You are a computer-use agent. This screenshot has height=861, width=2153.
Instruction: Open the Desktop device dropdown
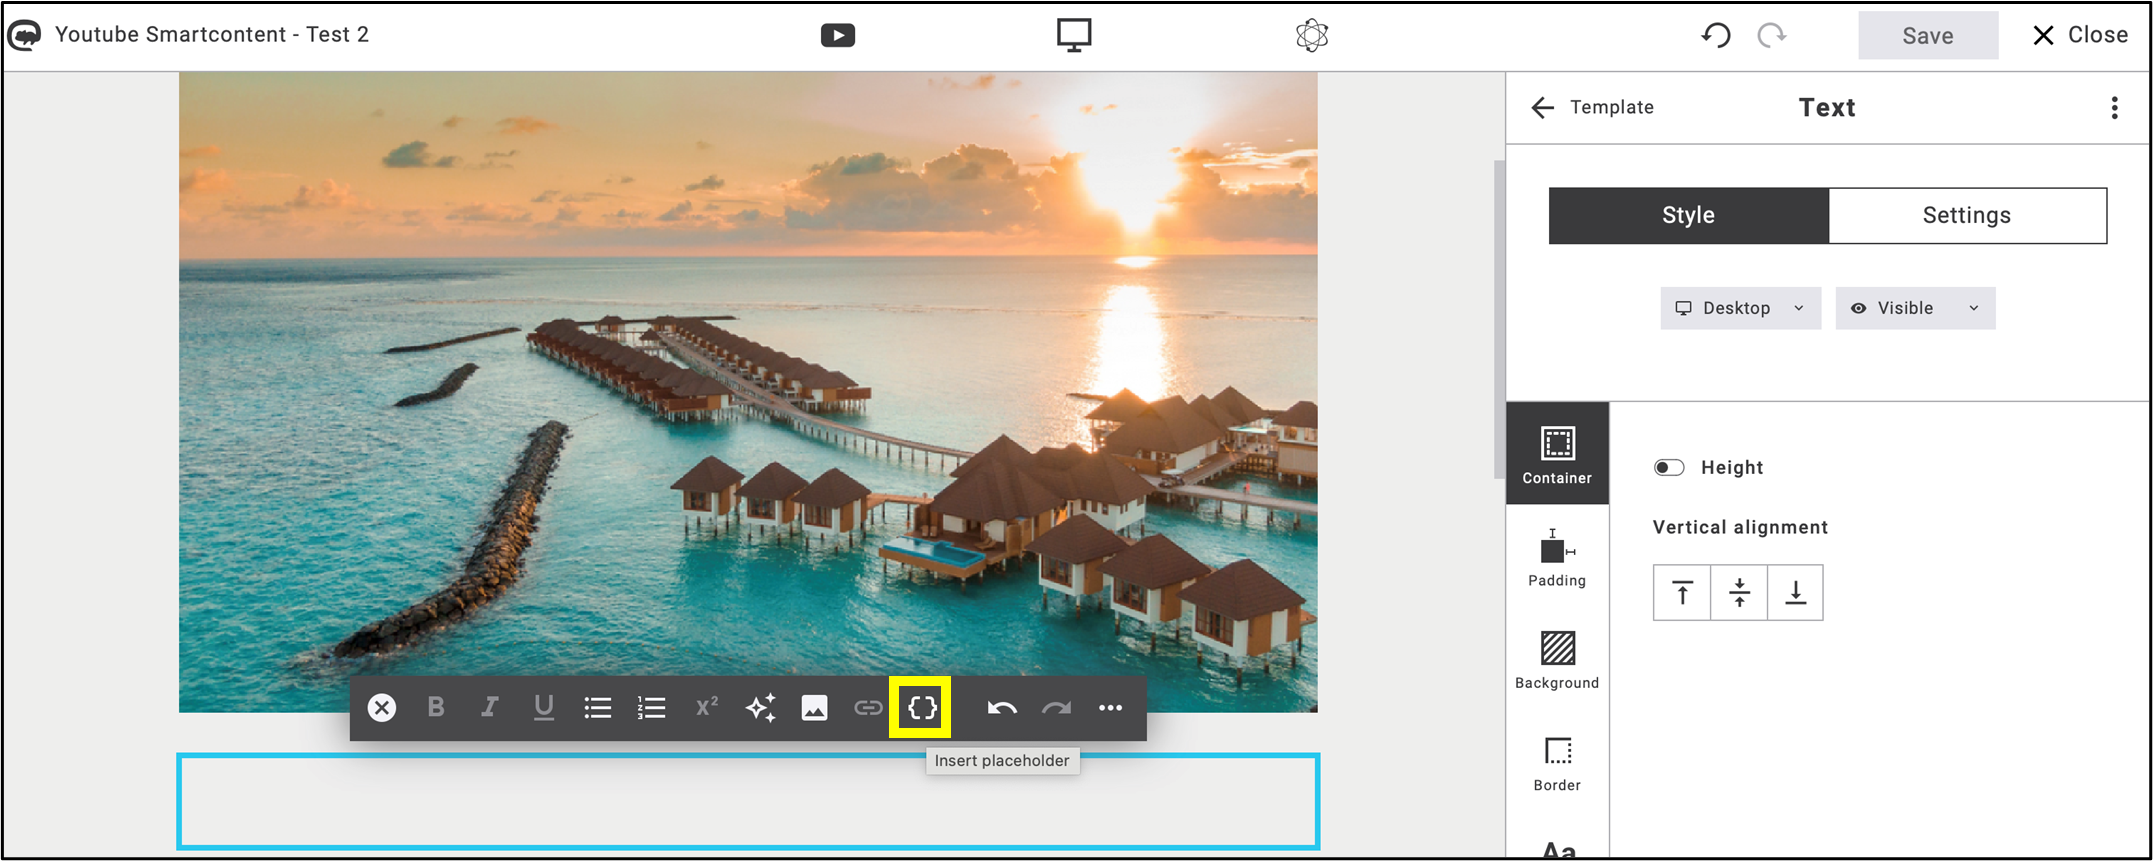click(x=1740, y=308)
